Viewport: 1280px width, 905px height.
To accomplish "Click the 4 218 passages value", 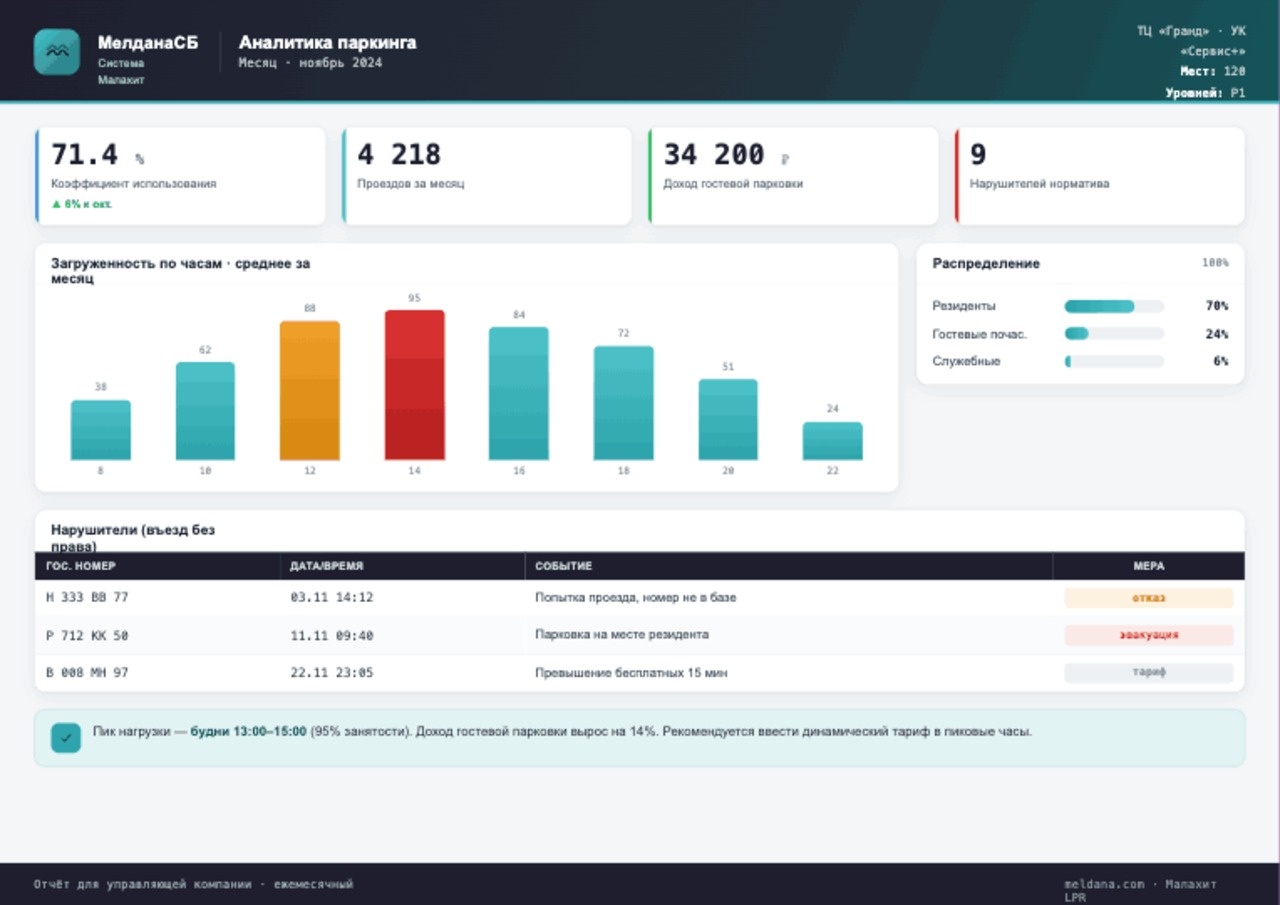I will [x=399, y=155].
